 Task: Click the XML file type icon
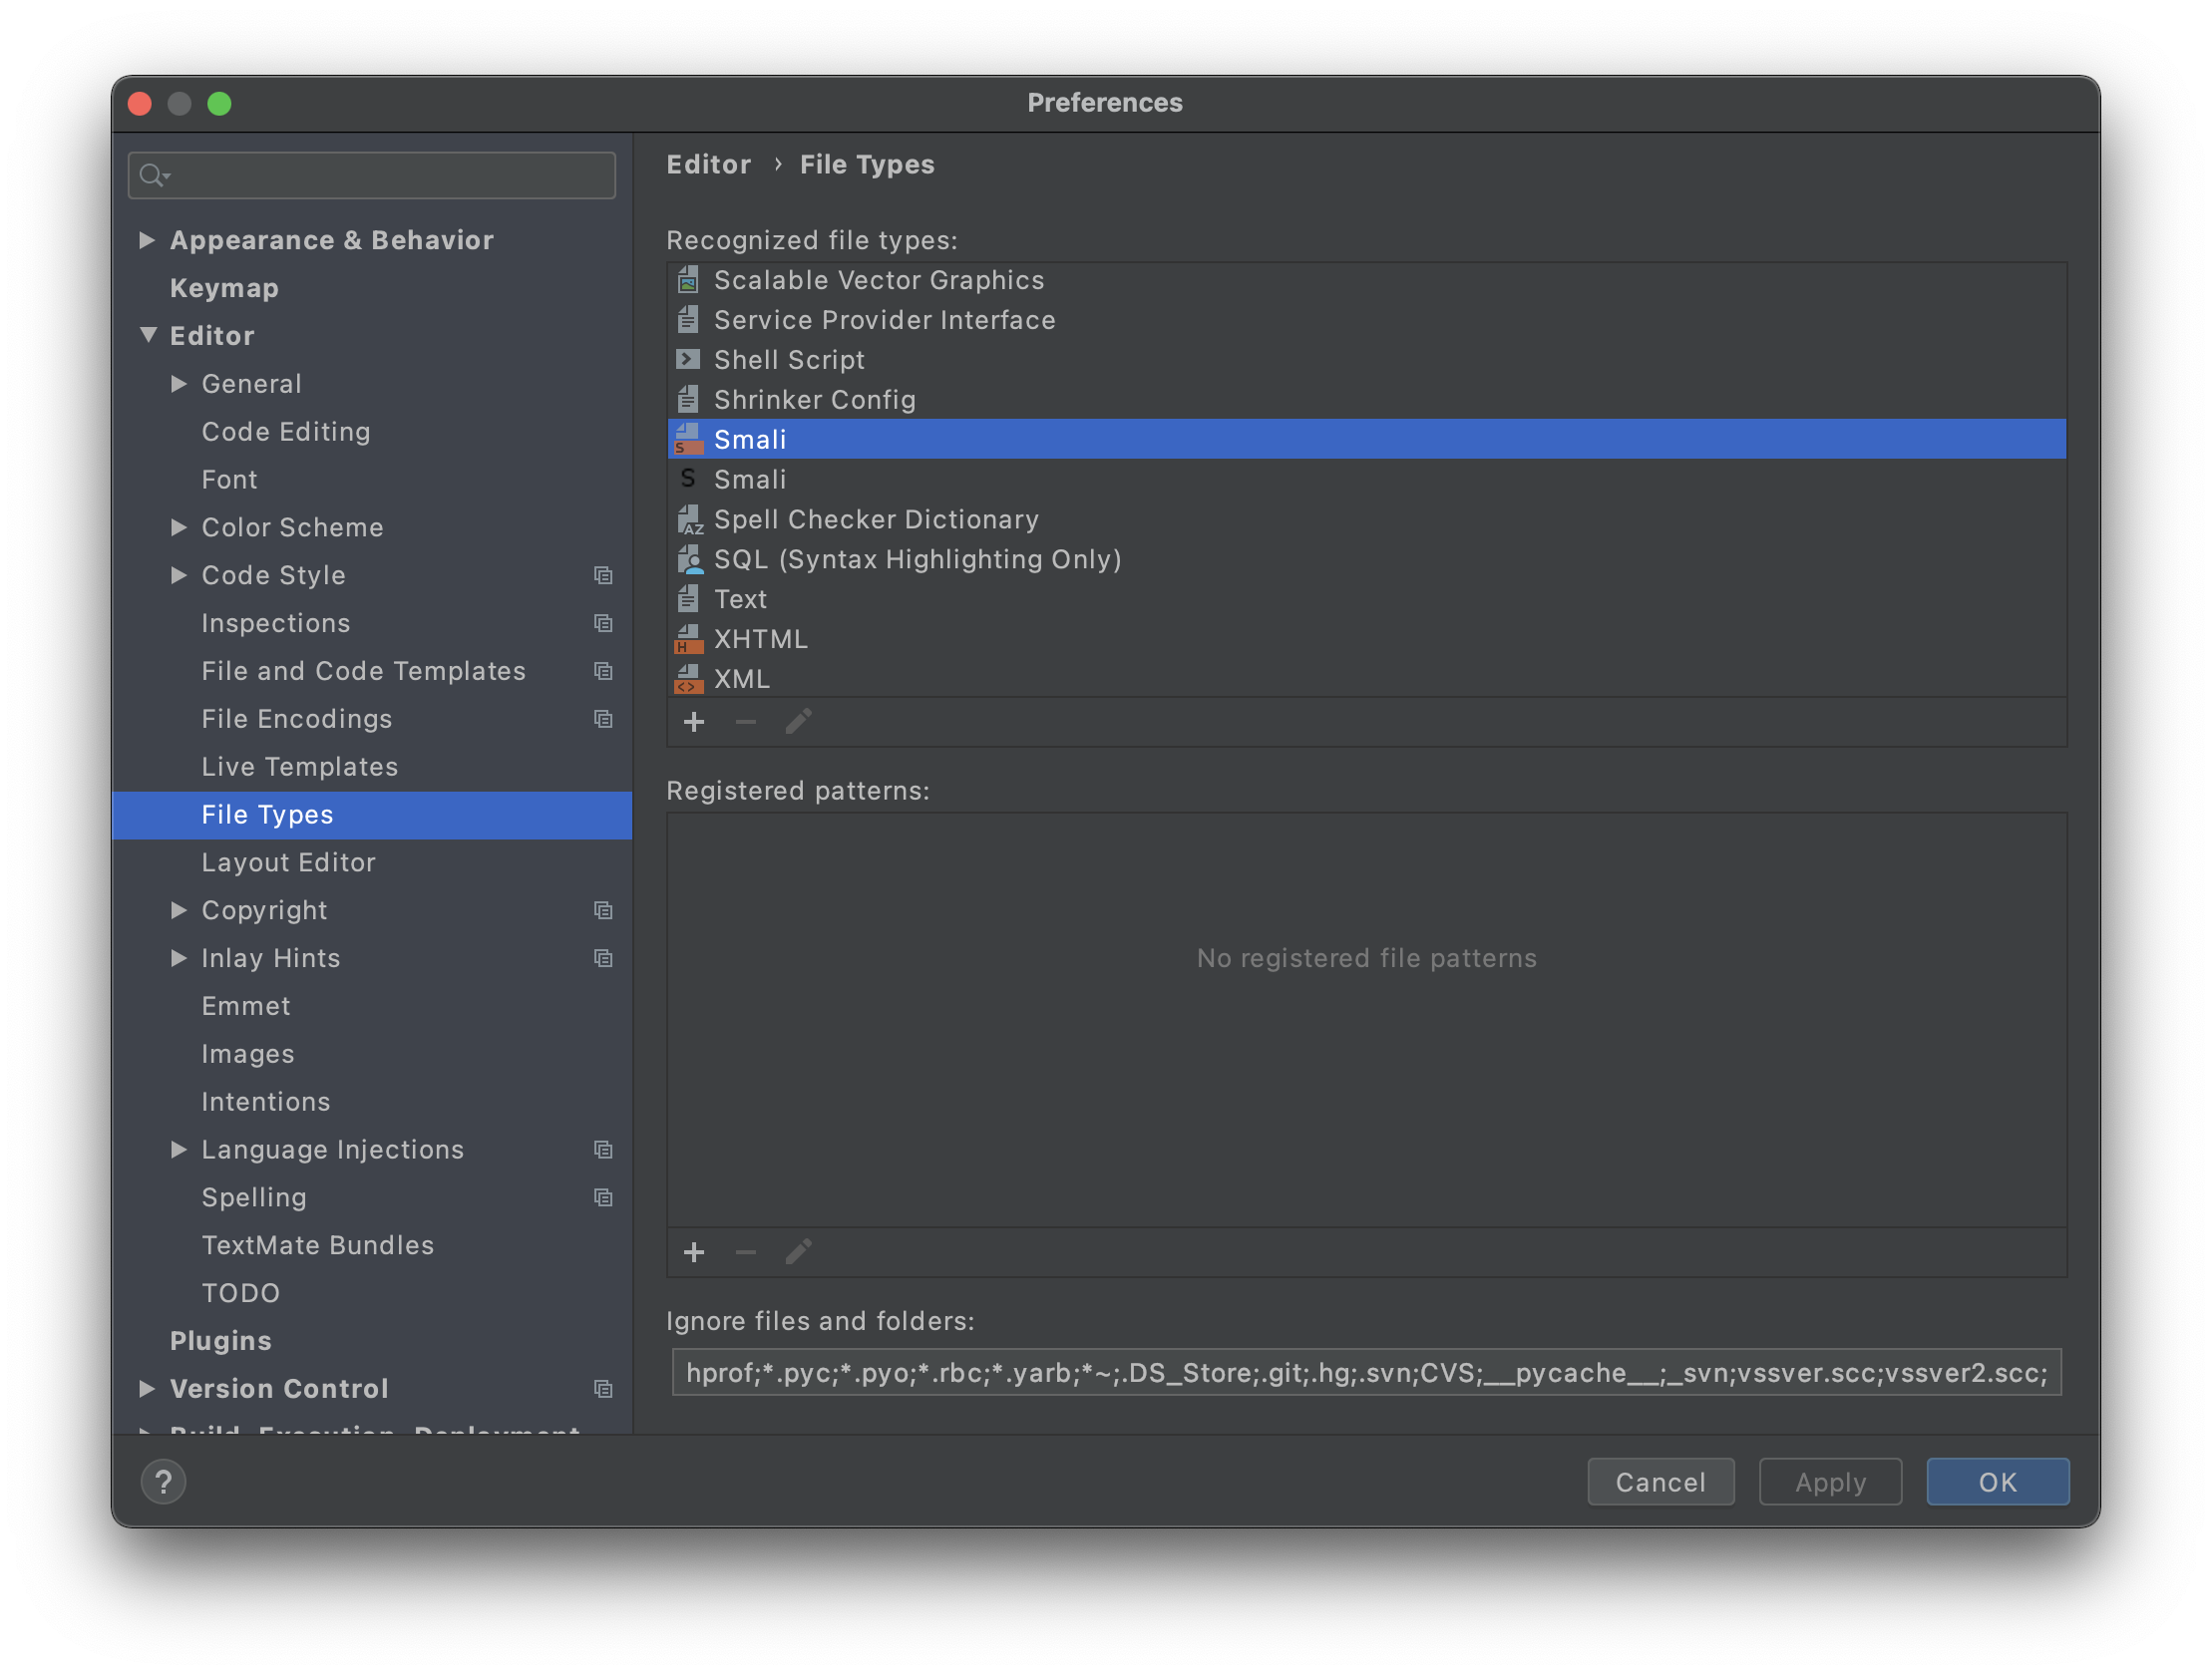(688, 679)
